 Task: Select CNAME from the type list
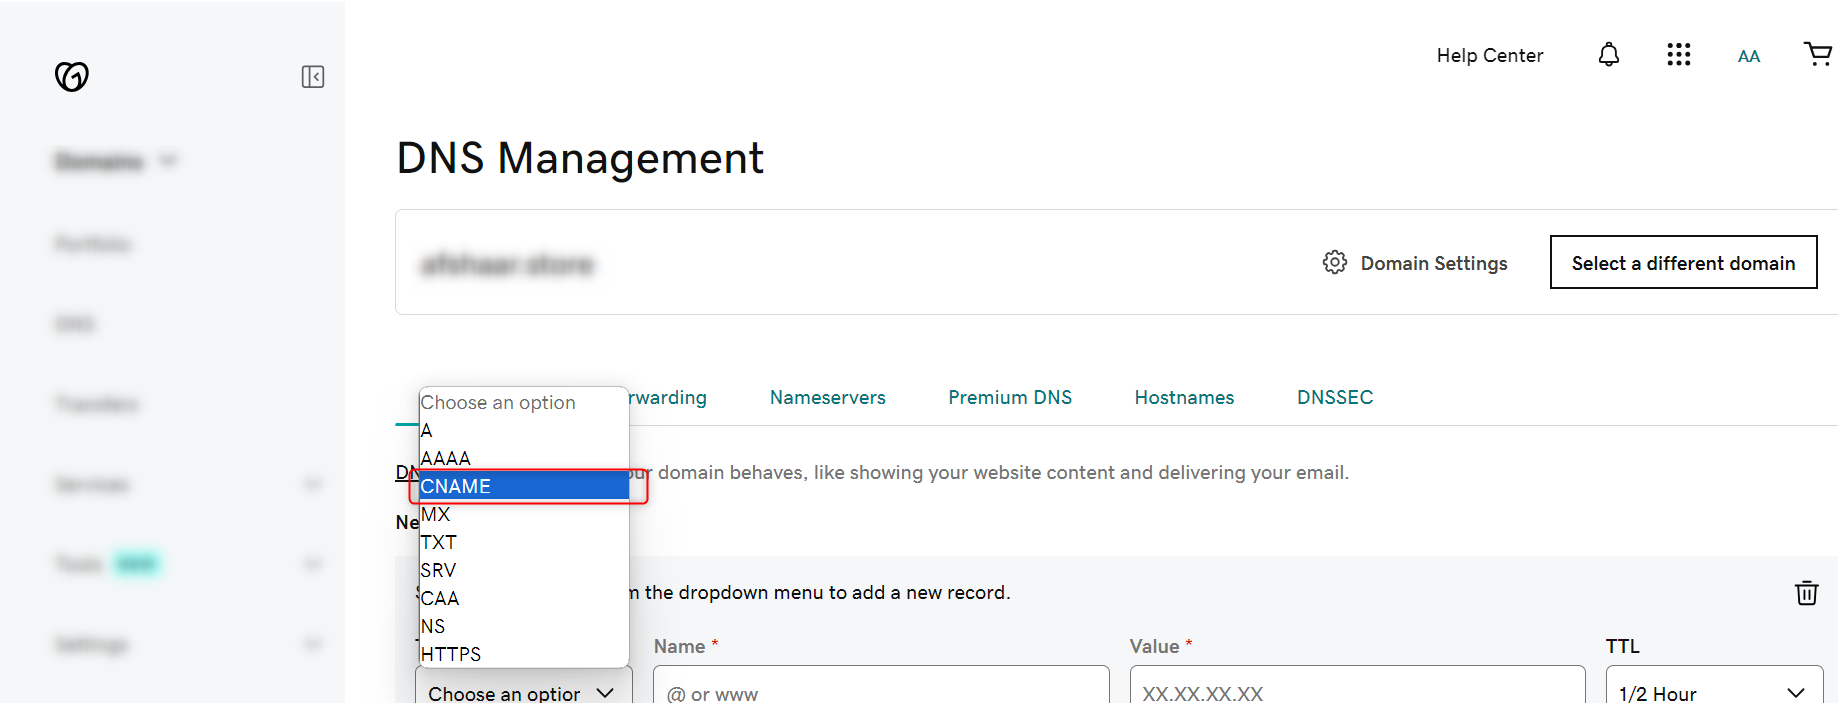point(523,486)
